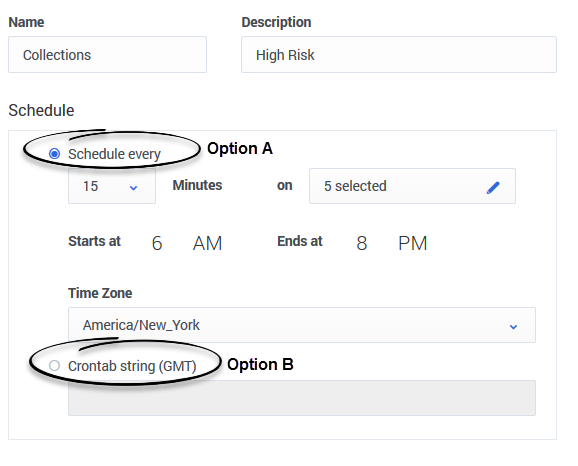The height and width of the screenshot is (466, 578).
Task: Click the chevron arrow in the Time Zone box
Action: 513,327
